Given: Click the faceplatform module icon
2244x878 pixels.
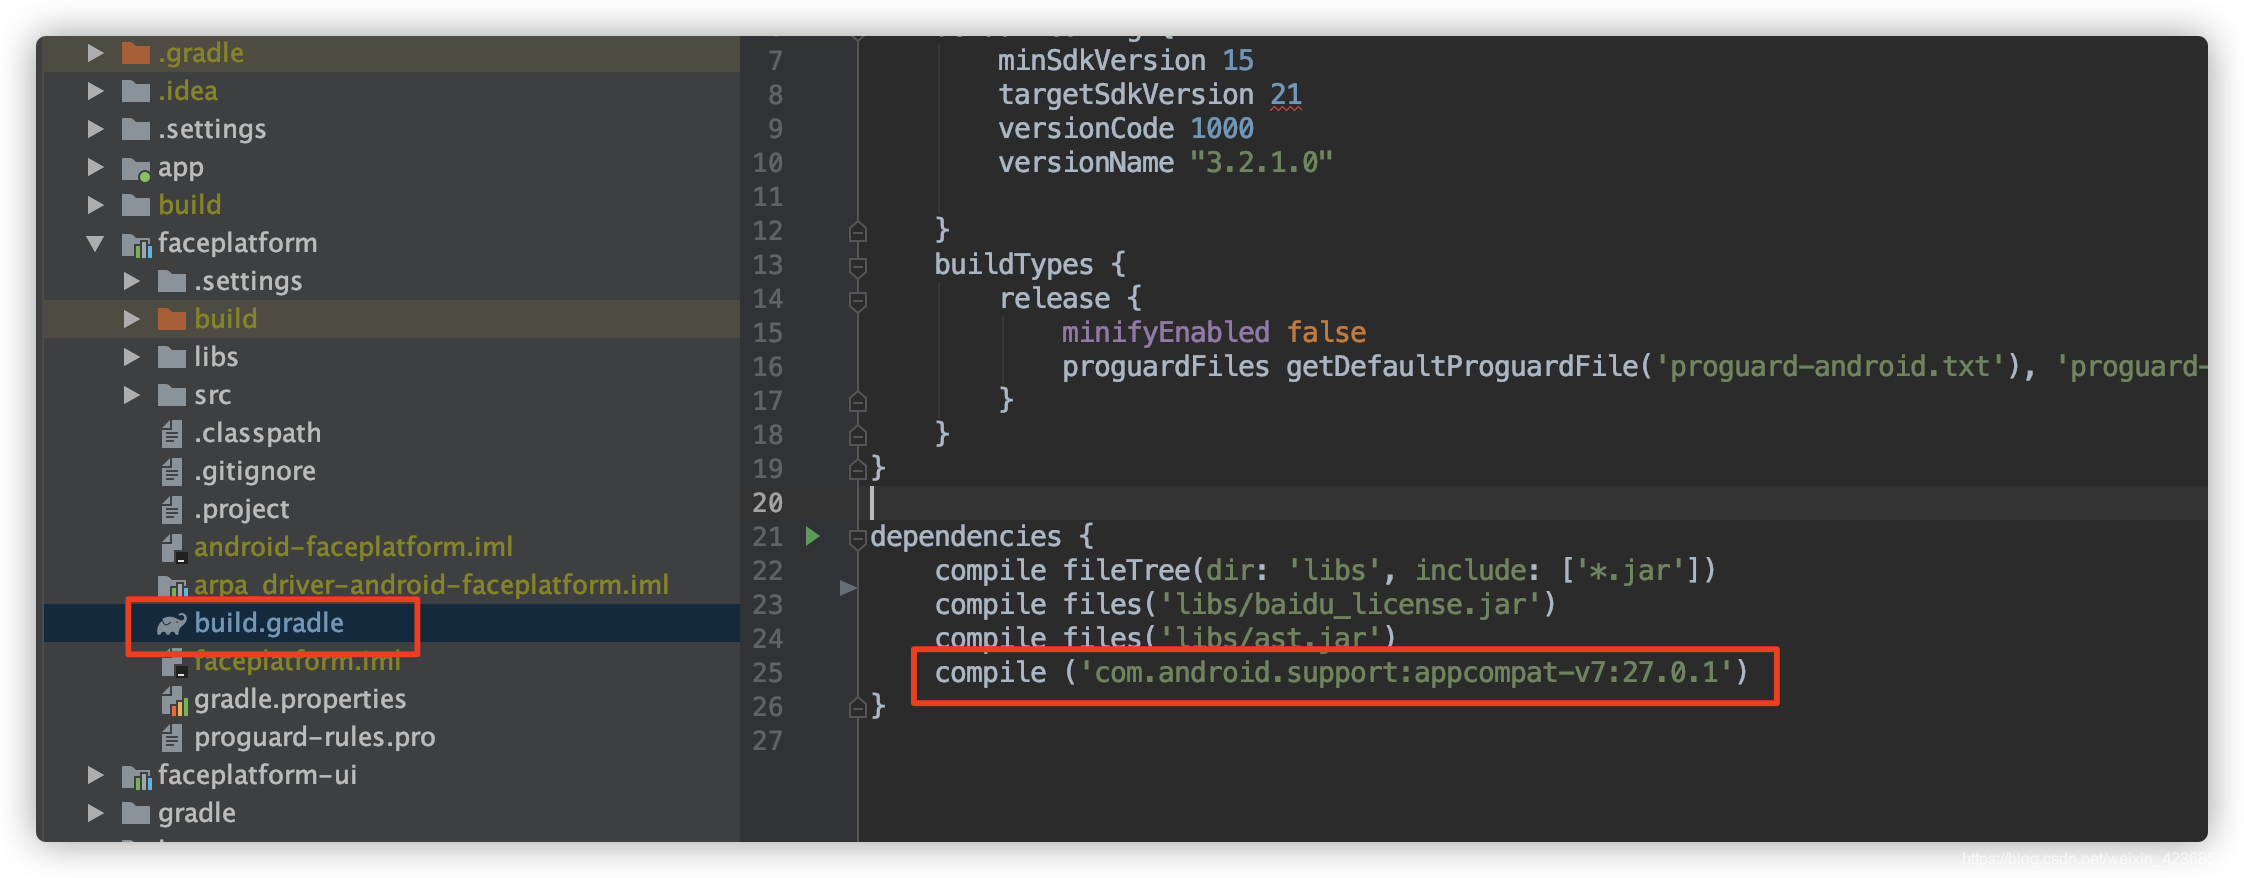Looking at the screenshot, I should (x=136, y=244).
